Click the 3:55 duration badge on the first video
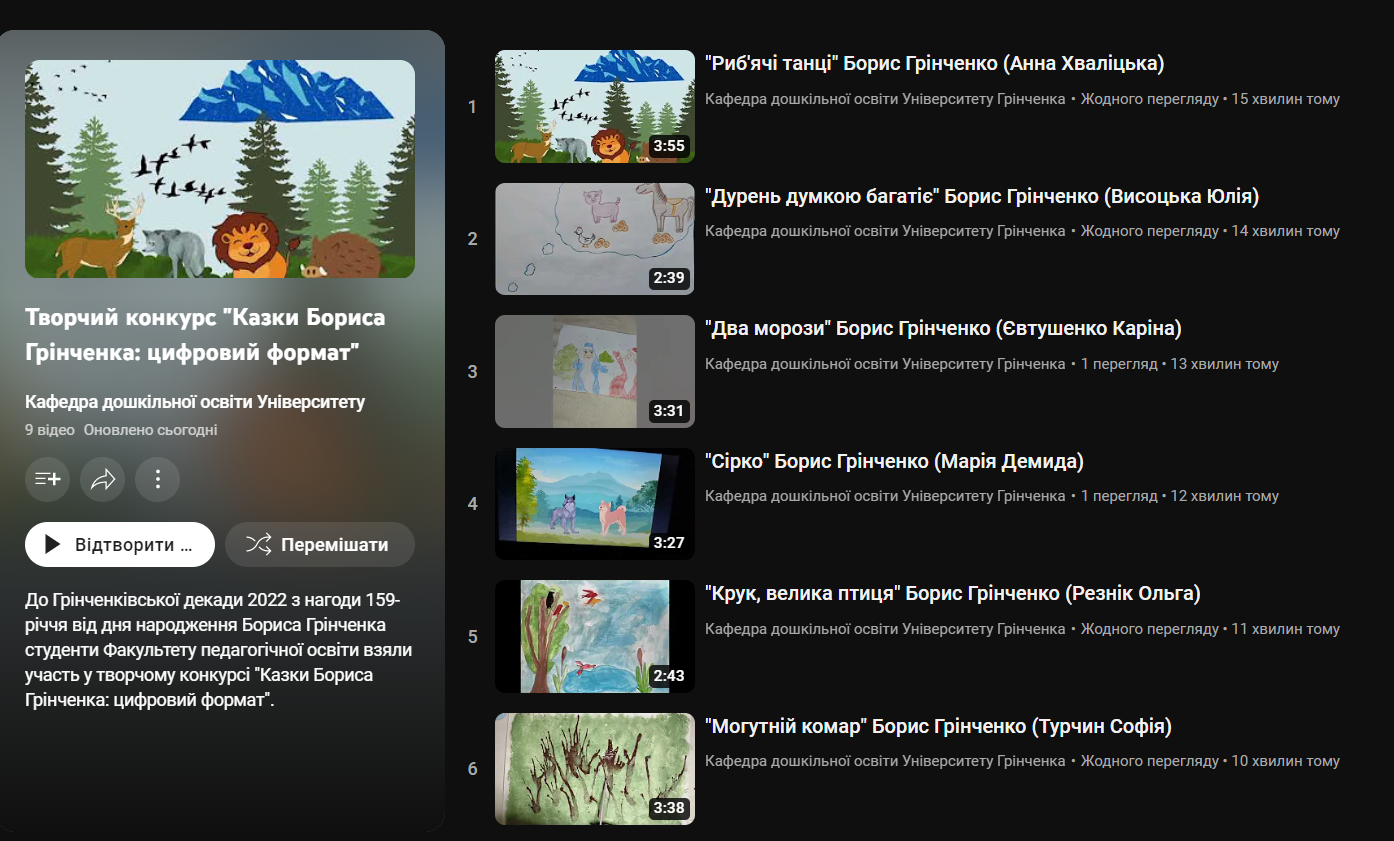The height and width of the screenshot is (841, 1394). (x=668, y=146)
